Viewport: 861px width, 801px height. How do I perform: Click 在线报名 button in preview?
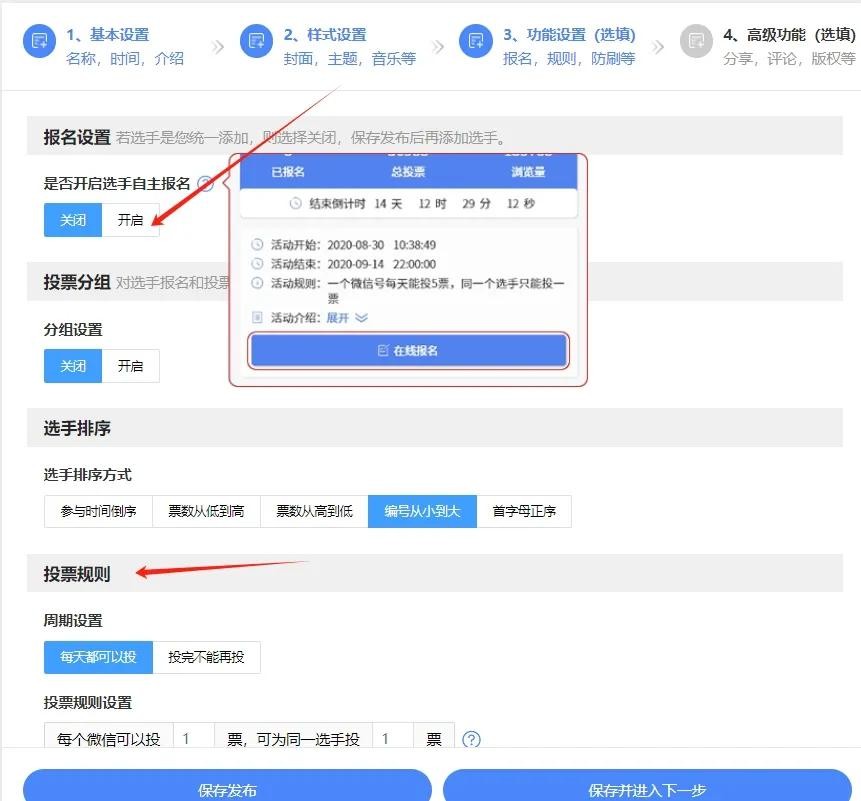coord(409,351)
